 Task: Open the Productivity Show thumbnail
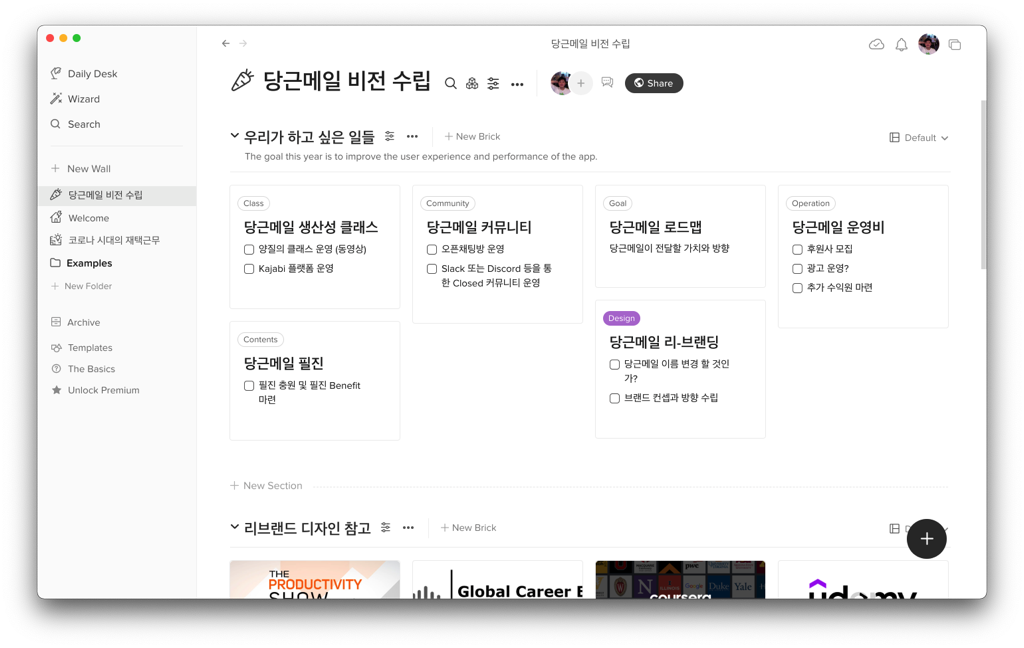315,579
